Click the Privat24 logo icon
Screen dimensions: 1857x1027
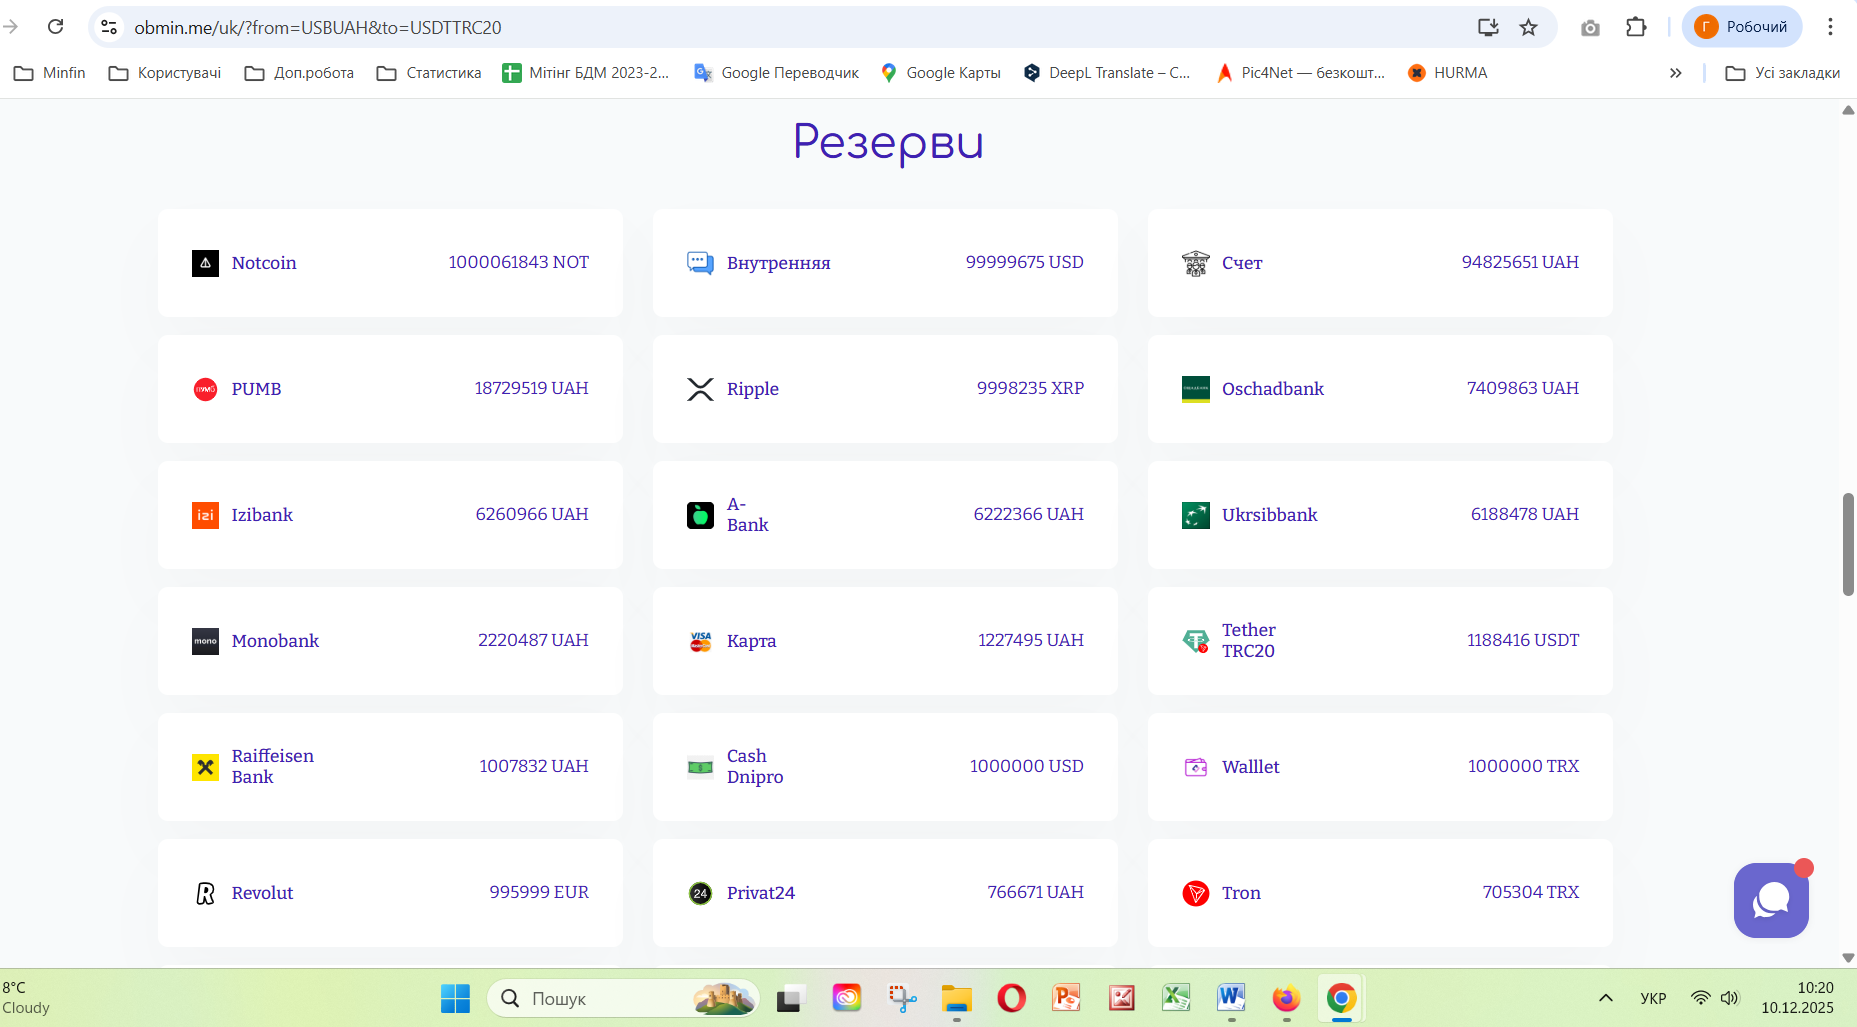click(700, 893)
